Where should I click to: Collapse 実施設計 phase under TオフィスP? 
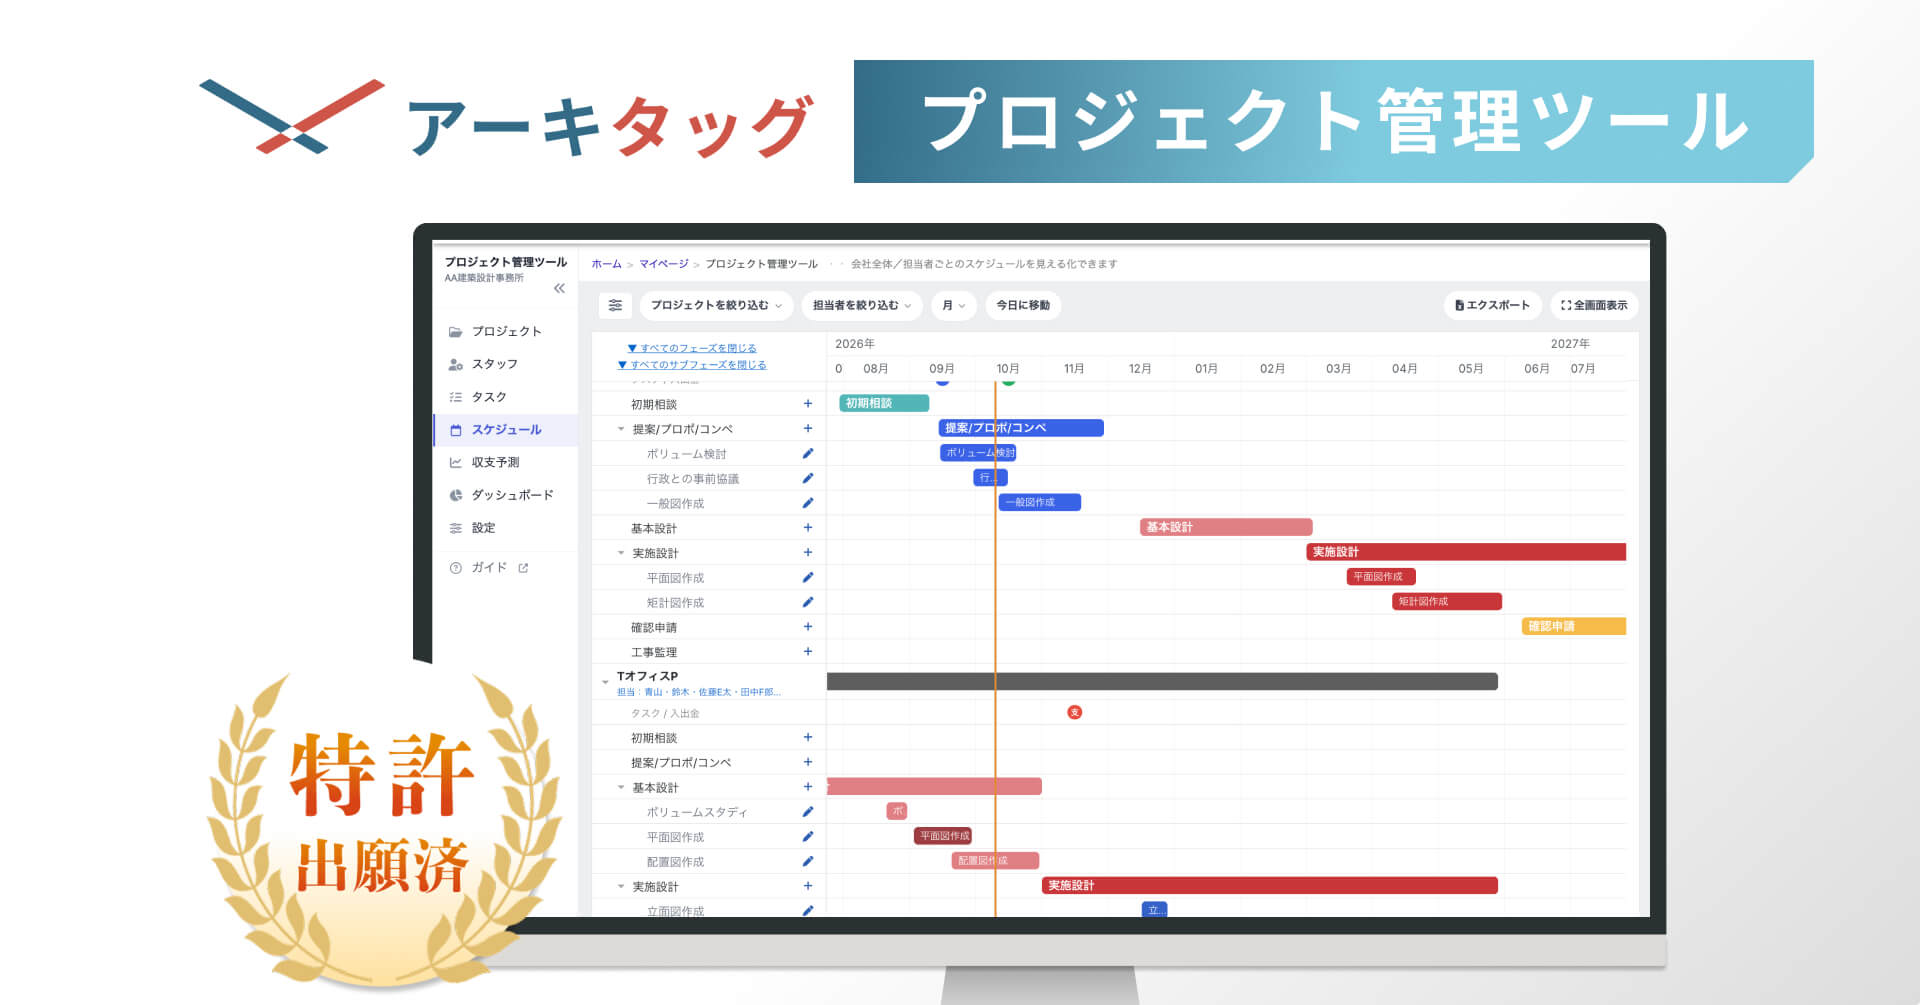[621, 887]
